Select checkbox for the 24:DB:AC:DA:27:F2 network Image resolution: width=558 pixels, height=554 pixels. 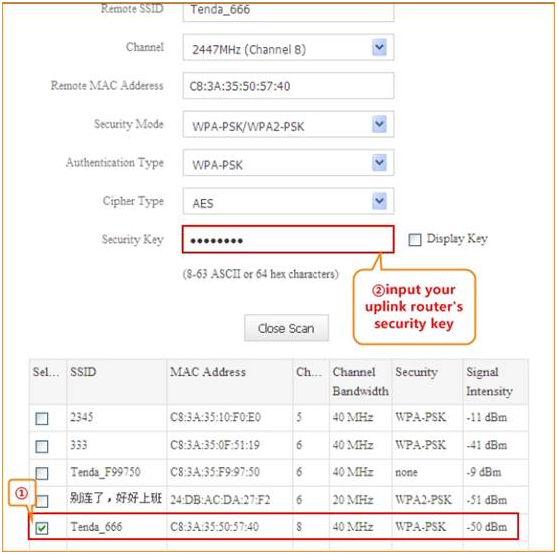pyautogui.click(x=42, y=501)
